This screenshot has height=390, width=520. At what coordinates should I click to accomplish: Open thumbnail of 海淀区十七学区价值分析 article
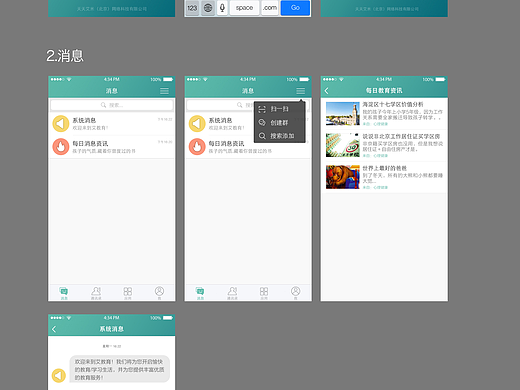tap(343, 114)
